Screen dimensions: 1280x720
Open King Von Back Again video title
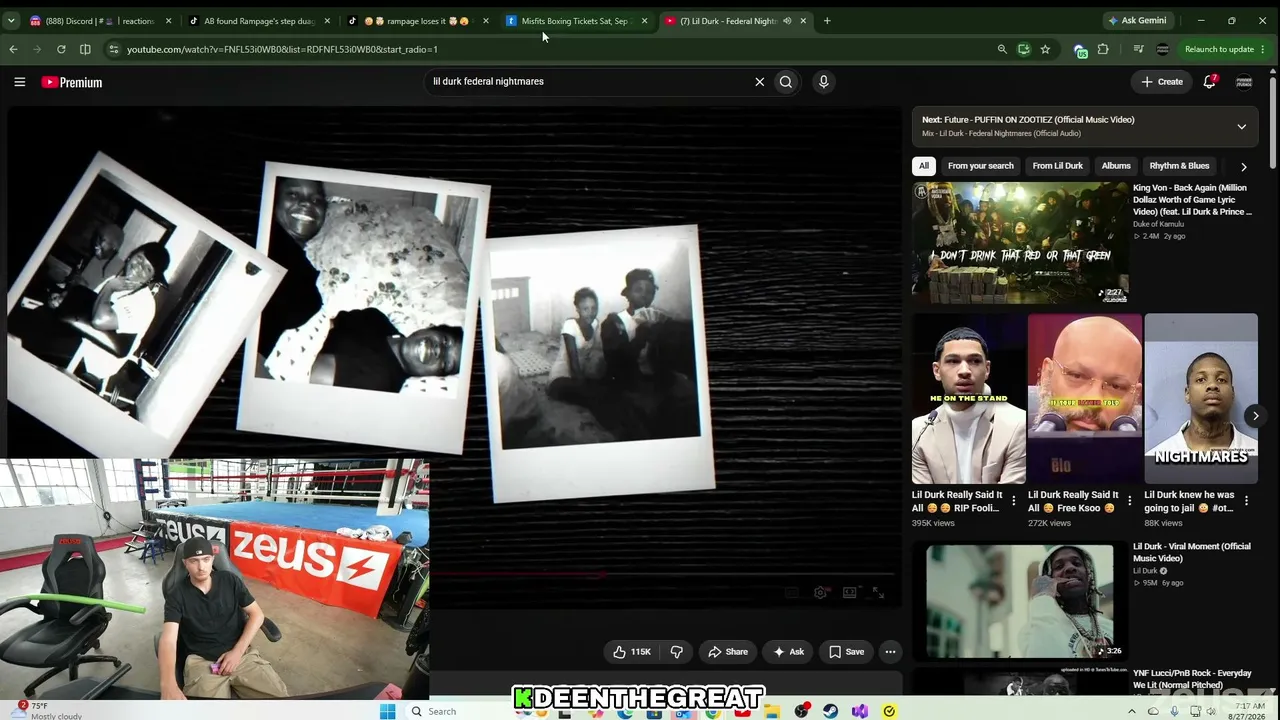pyautogui.click(x=1192, y=200)
